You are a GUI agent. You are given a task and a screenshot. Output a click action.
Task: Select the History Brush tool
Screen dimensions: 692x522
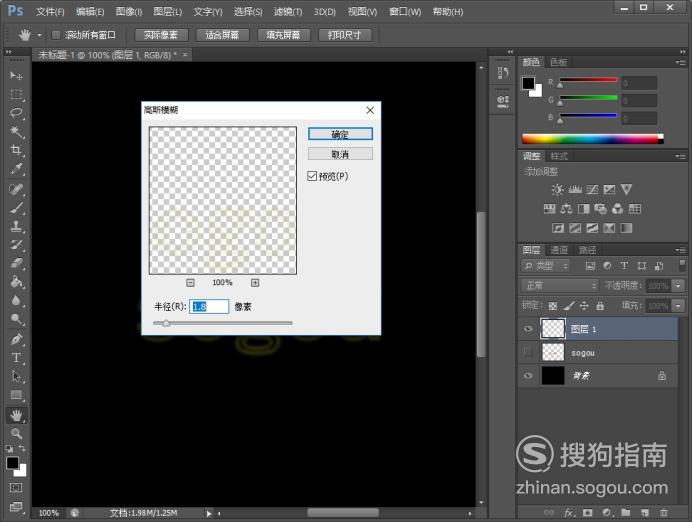pyautogui.click(x=16, y=245)
